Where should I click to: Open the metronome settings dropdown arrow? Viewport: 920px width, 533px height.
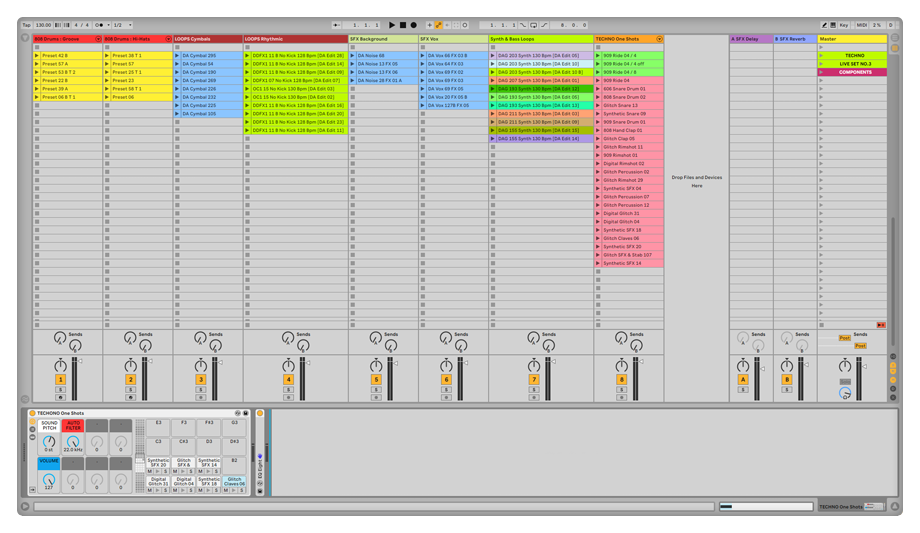coord(109,25)
